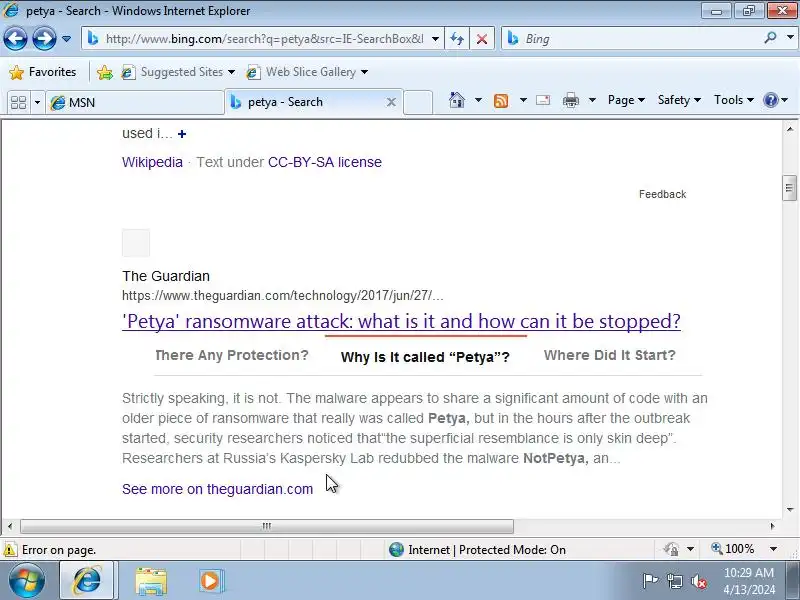The width and height of the screenshot is (800, 600).
Task: Open search provider dropdown arrow
Action: pos(790,38)
